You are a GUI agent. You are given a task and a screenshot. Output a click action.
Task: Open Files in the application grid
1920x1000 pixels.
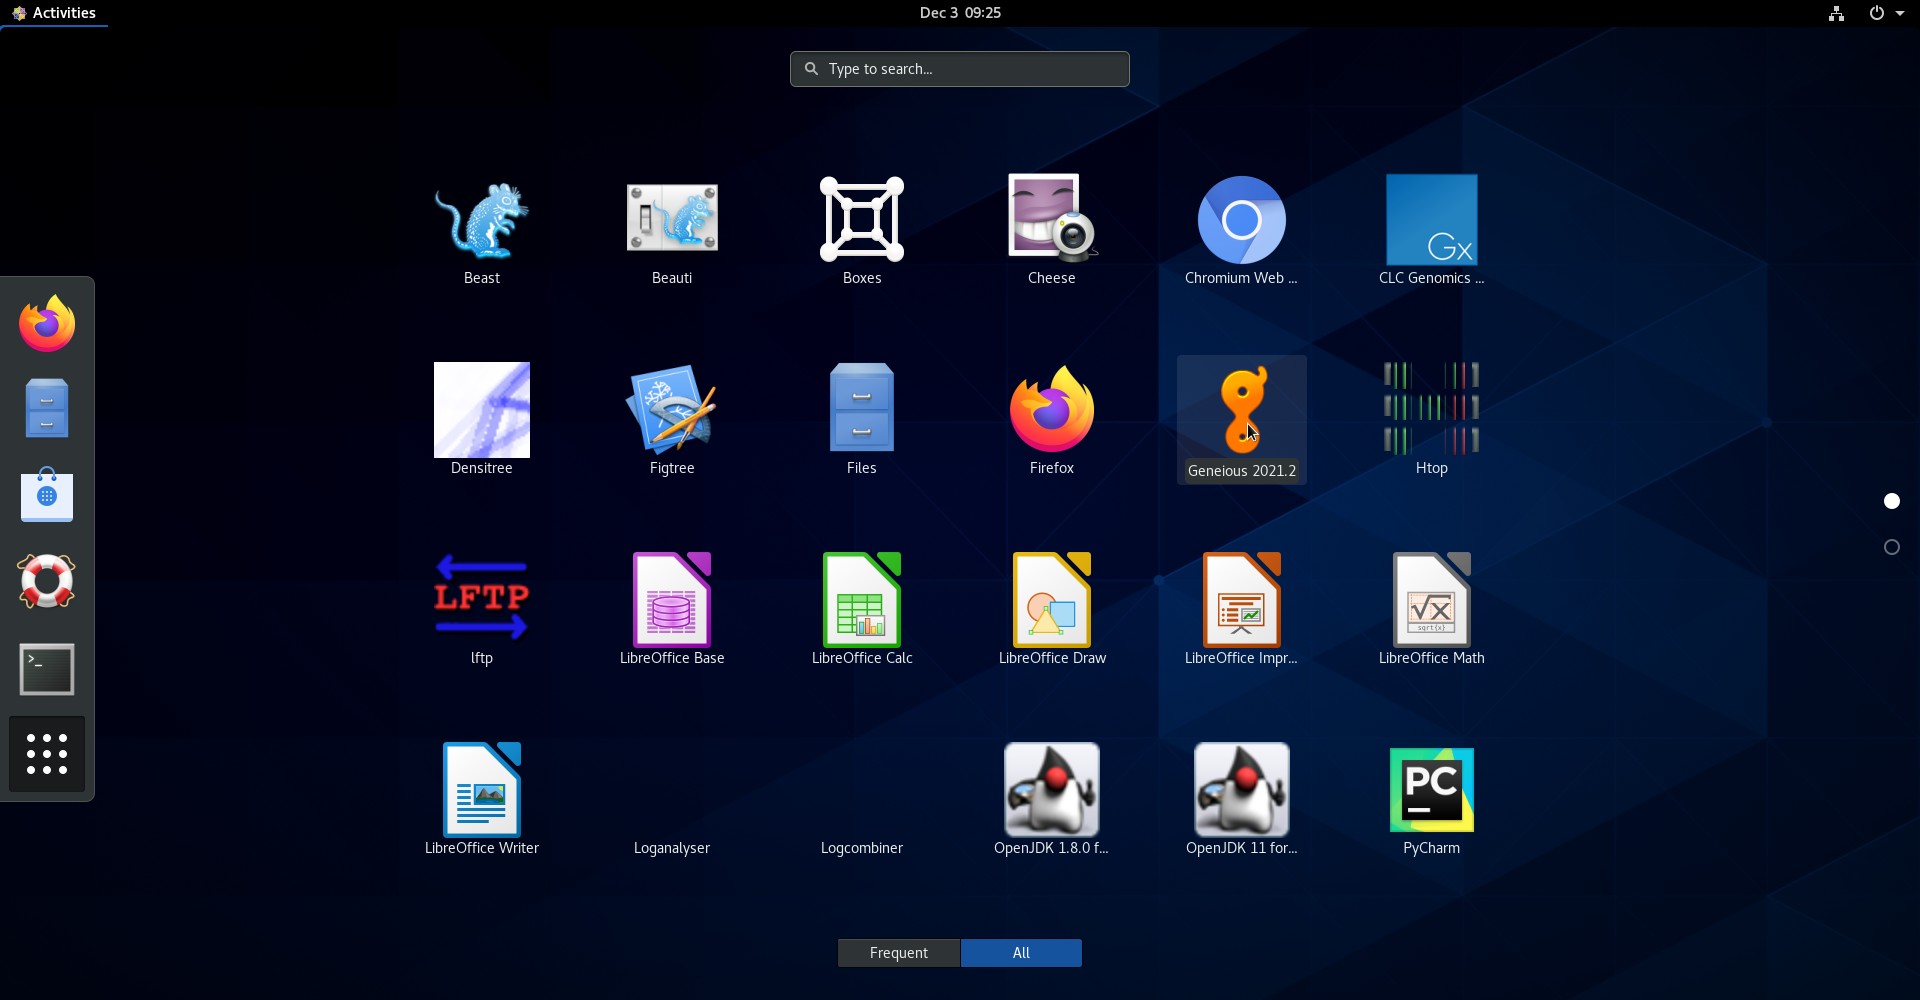pyautogui.click(x=861, y=420)
